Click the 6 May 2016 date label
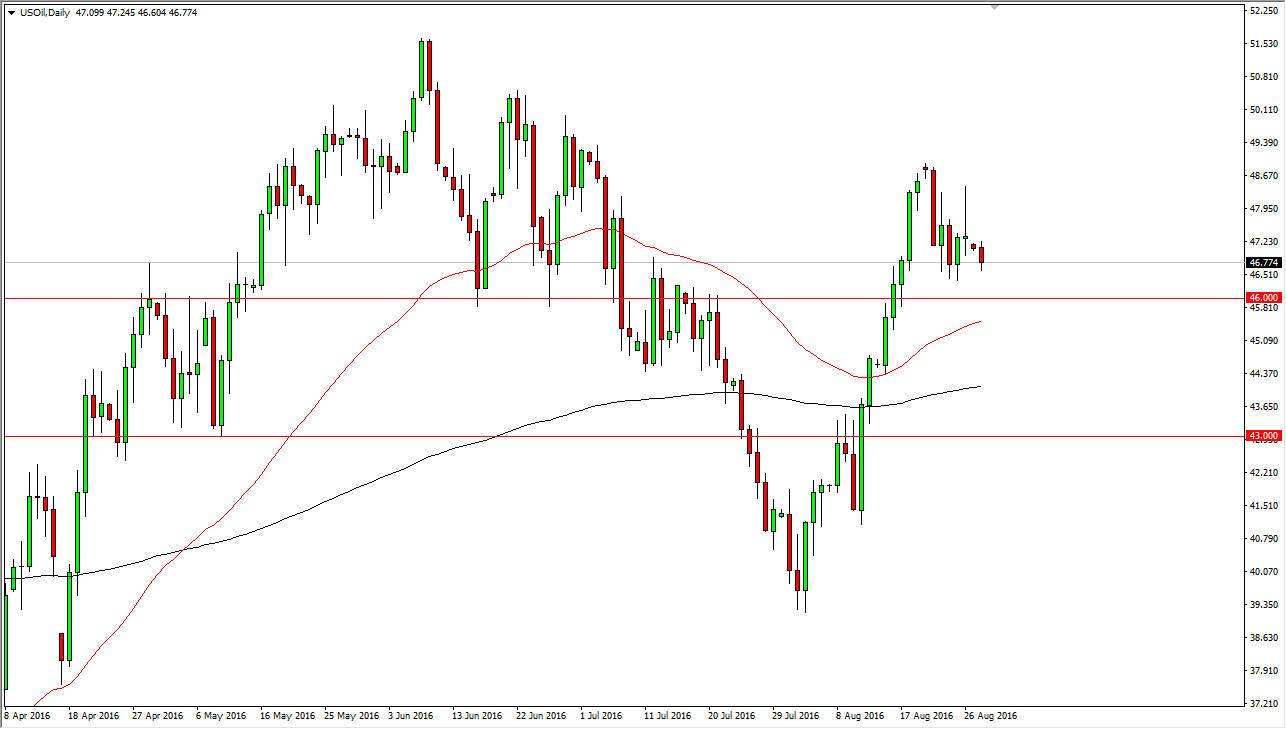The width and height of the screenshot is (1286, 729). click(x=221, y=716)
